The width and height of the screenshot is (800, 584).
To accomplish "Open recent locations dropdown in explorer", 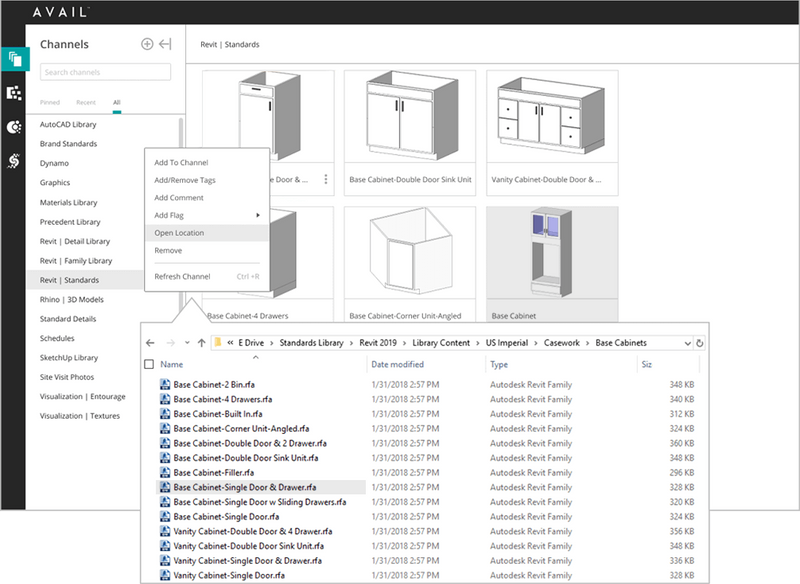I will click(186, 343).
